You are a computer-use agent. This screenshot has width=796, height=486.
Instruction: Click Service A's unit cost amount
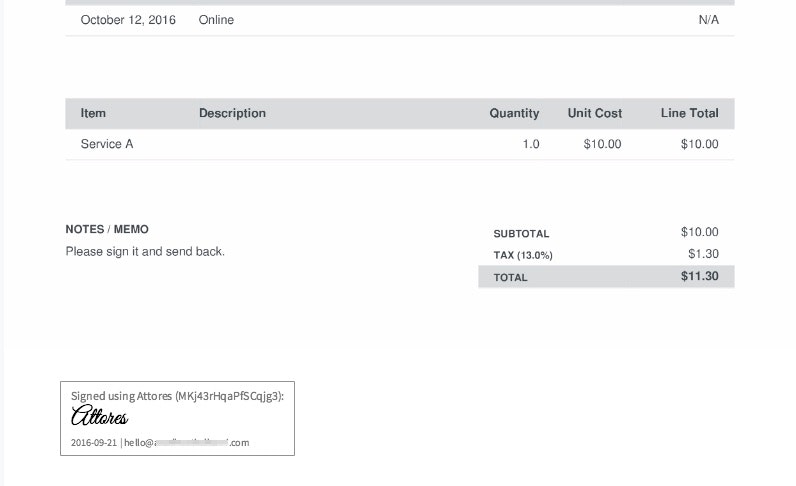(x=602, y=144)
